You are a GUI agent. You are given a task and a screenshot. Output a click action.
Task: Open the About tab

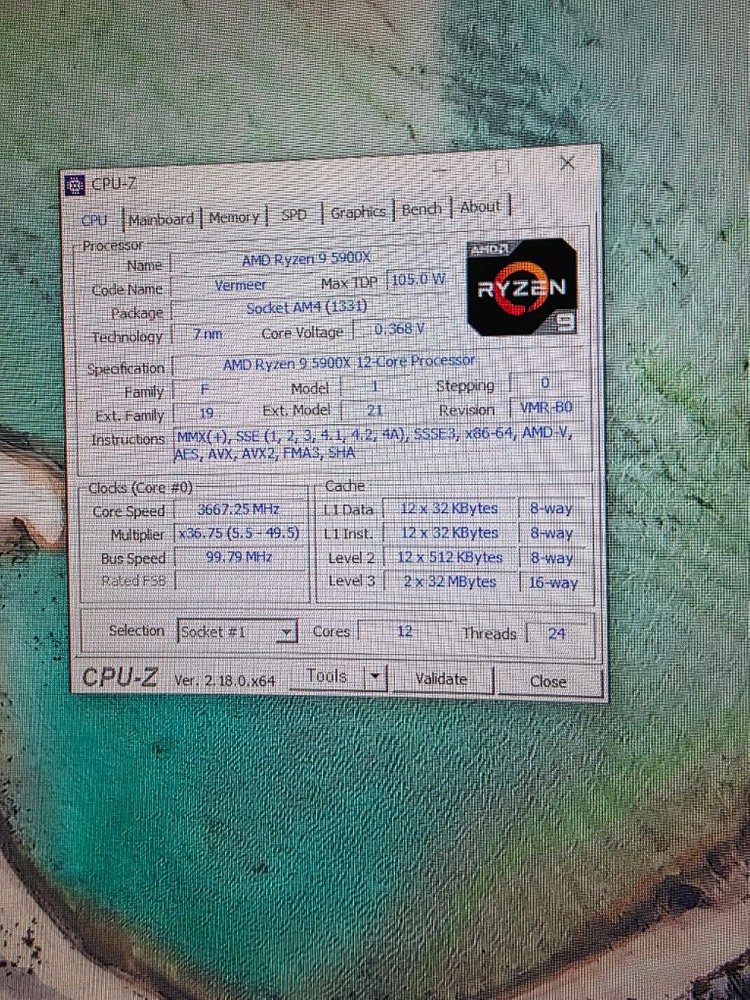click(480, 207)
